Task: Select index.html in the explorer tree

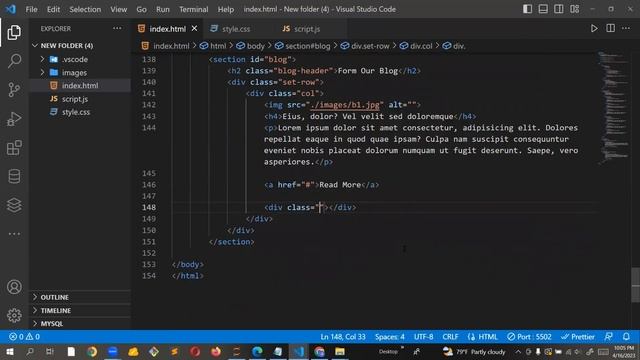Action: (x=80, y=85)
